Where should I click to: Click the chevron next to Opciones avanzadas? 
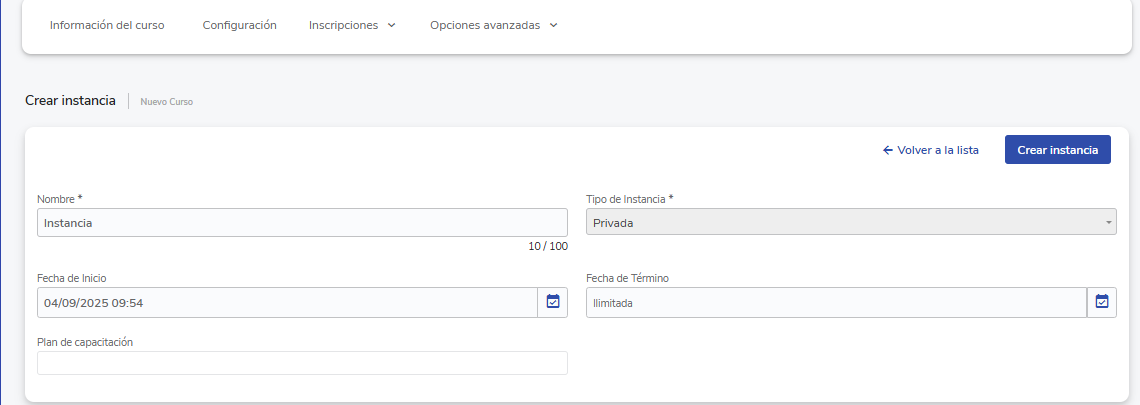pos(553,26)
